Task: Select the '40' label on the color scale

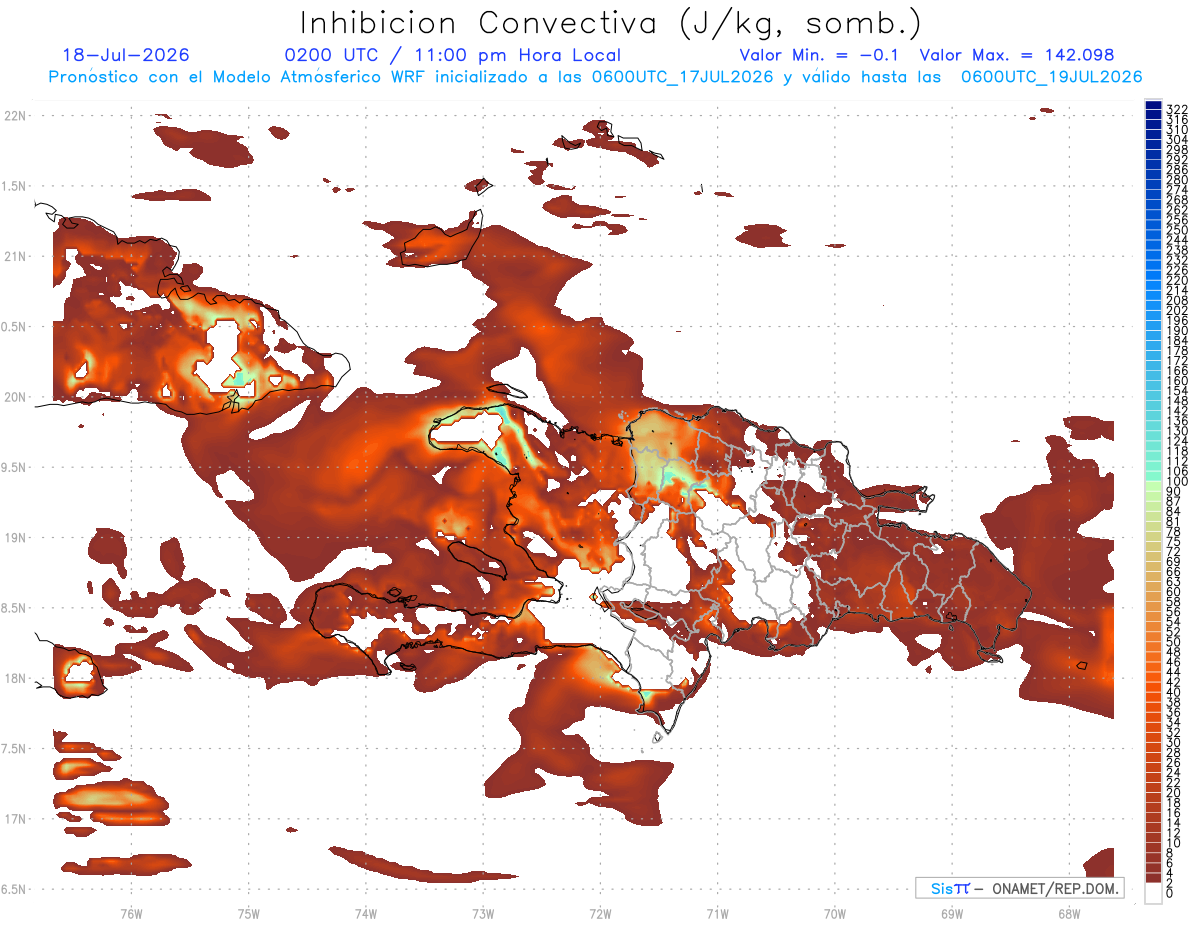Action: click(1174, 693)
